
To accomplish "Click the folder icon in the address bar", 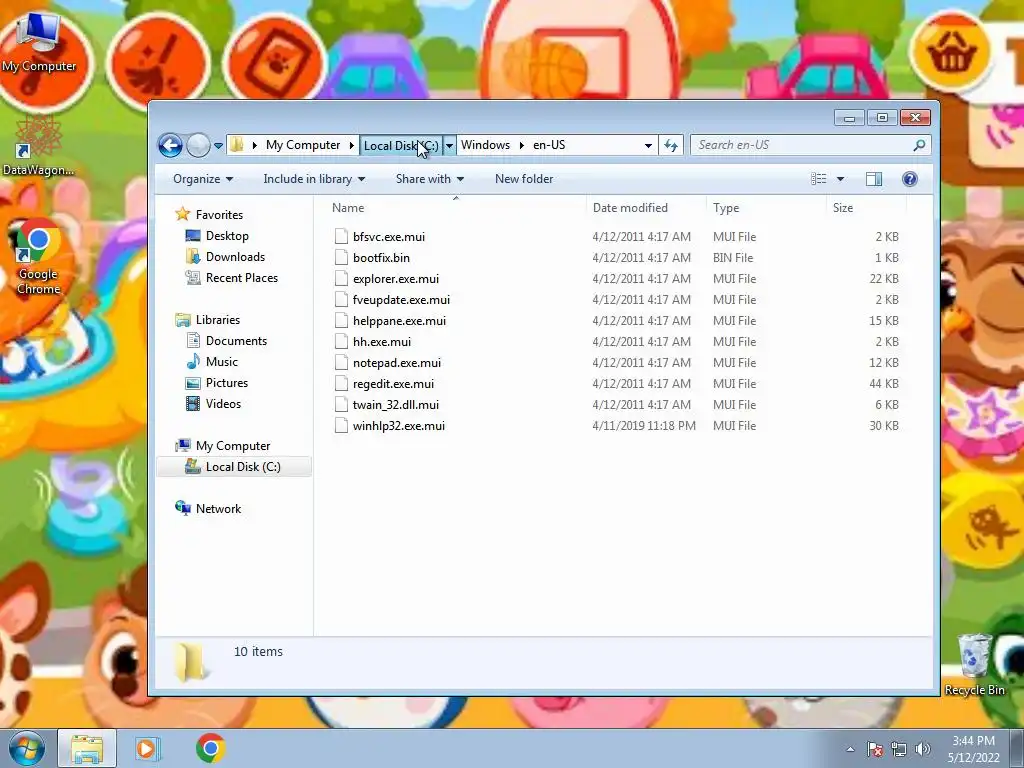I will 237,144.
